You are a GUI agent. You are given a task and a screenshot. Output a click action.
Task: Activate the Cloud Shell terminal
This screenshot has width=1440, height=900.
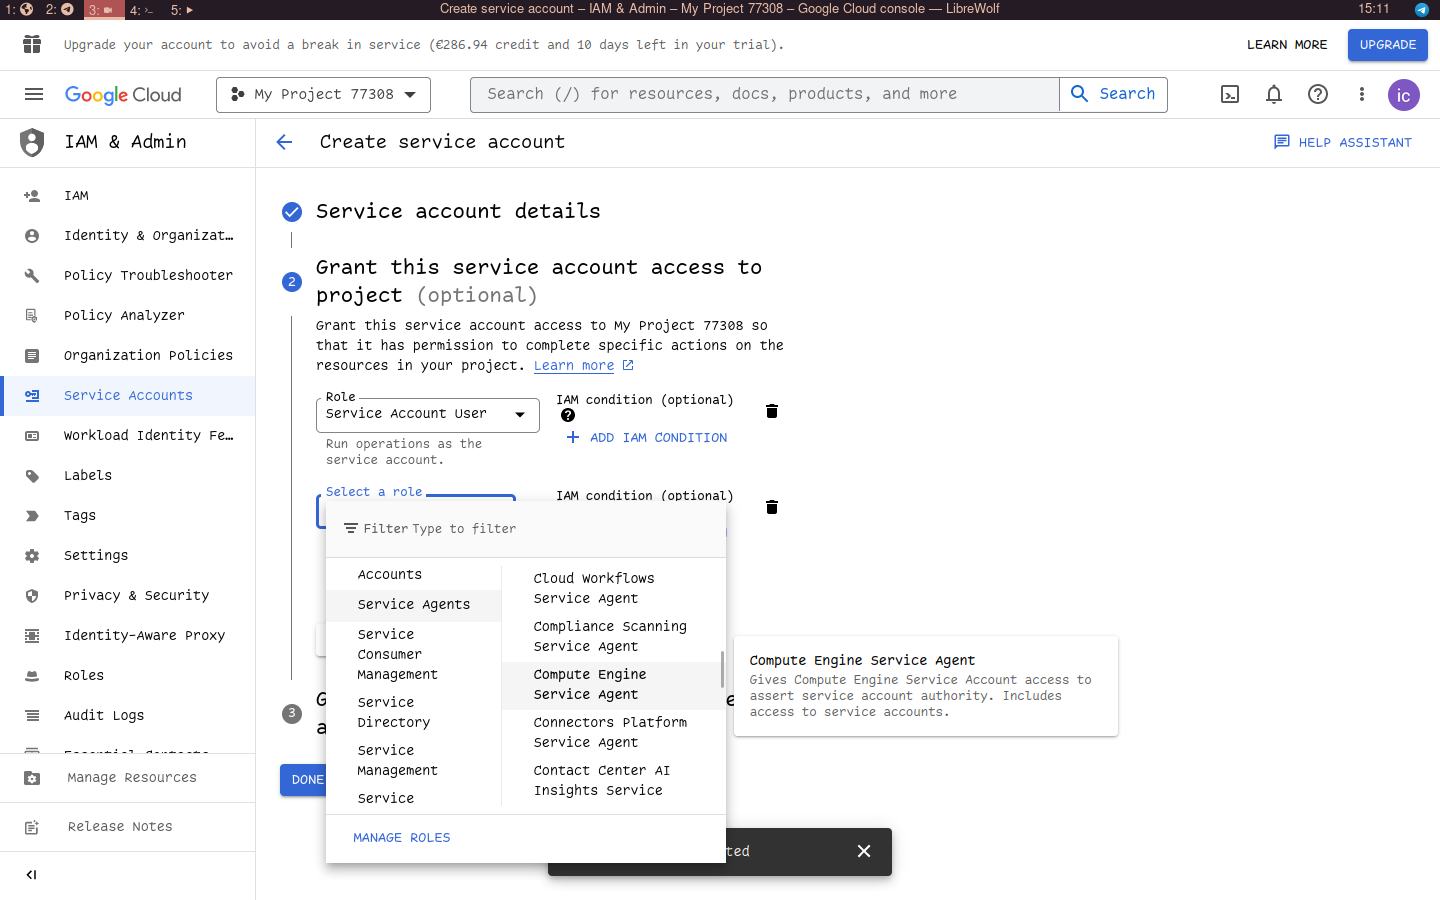(x=1229, y=94)
